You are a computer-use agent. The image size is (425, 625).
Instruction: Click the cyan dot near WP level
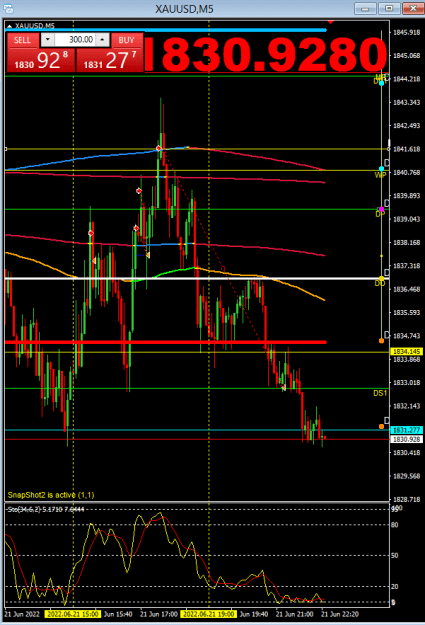point(382,169)
